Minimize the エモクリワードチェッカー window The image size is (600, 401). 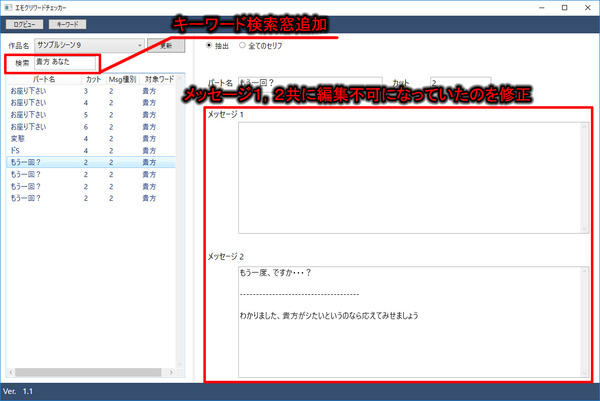542,8
